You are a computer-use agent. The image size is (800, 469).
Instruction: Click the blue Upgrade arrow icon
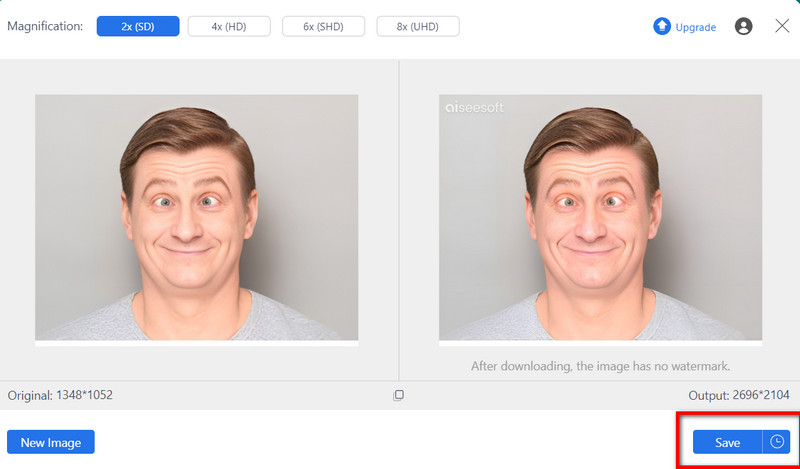click(x=661, y=27)
